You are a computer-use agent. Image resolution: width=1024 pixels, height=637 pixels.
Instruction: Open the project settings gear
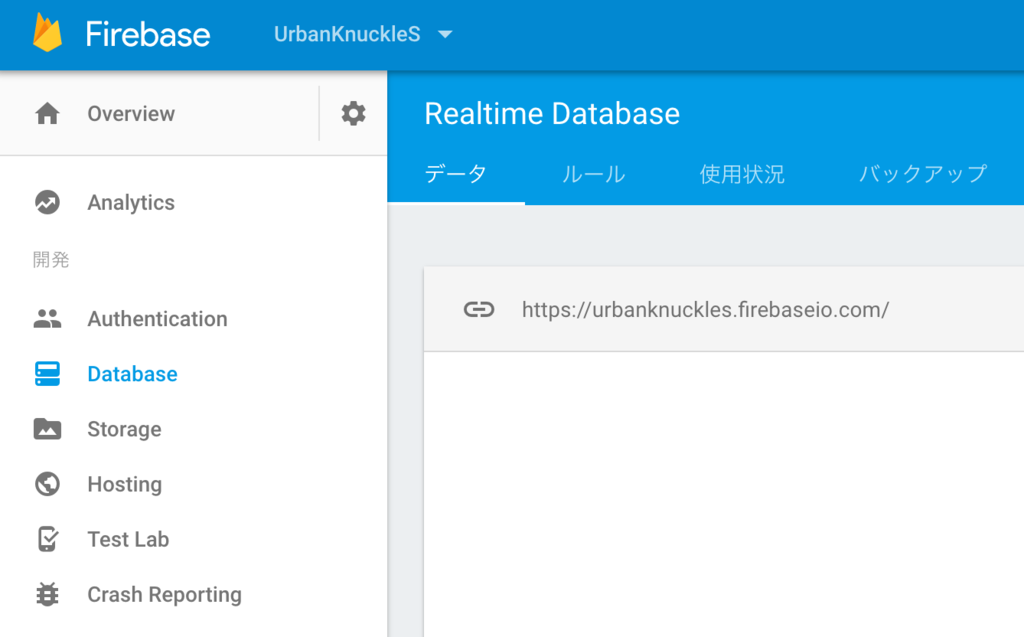(x=352, y=113)
